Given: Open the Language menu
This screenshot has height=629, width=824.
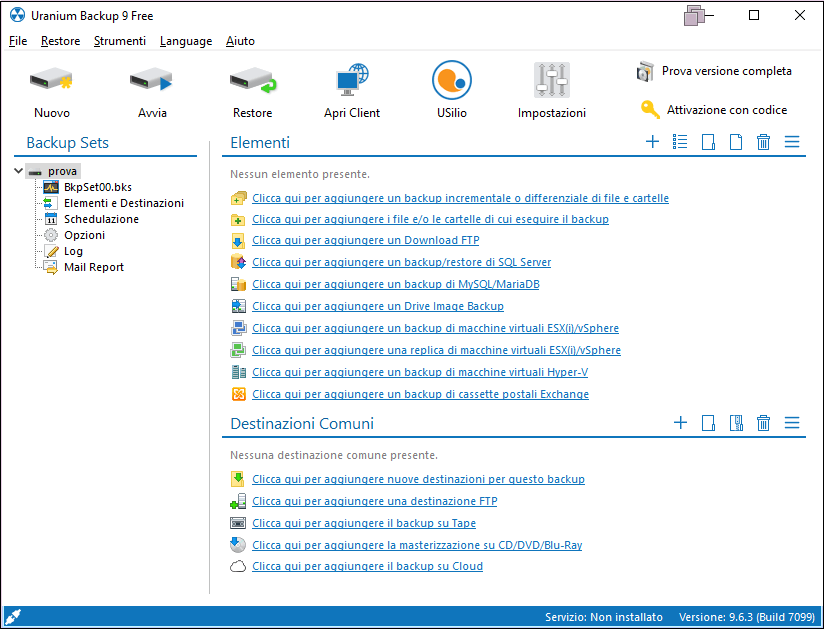Looking at the screenshot, I should point(186,41).
